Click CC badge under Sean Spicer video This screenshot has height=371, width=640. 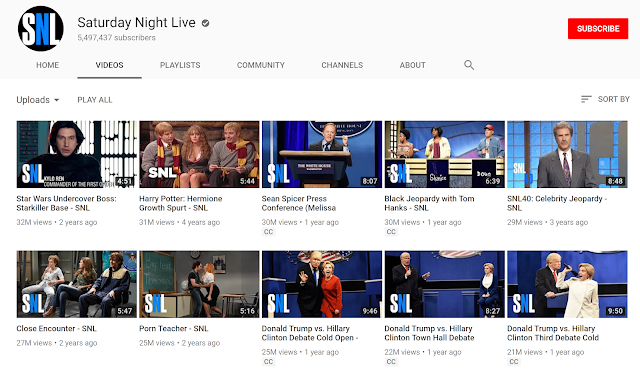pos(268,232)
